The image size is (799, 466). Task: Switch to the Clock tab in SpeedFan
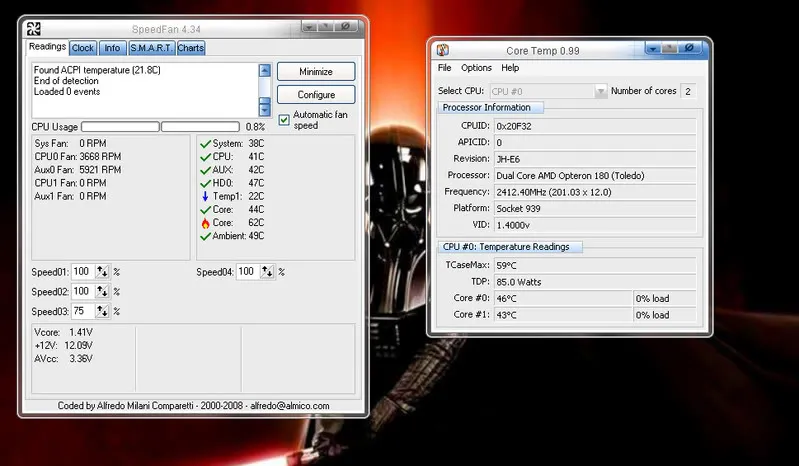pyautogui.click(x=83, y=48)
